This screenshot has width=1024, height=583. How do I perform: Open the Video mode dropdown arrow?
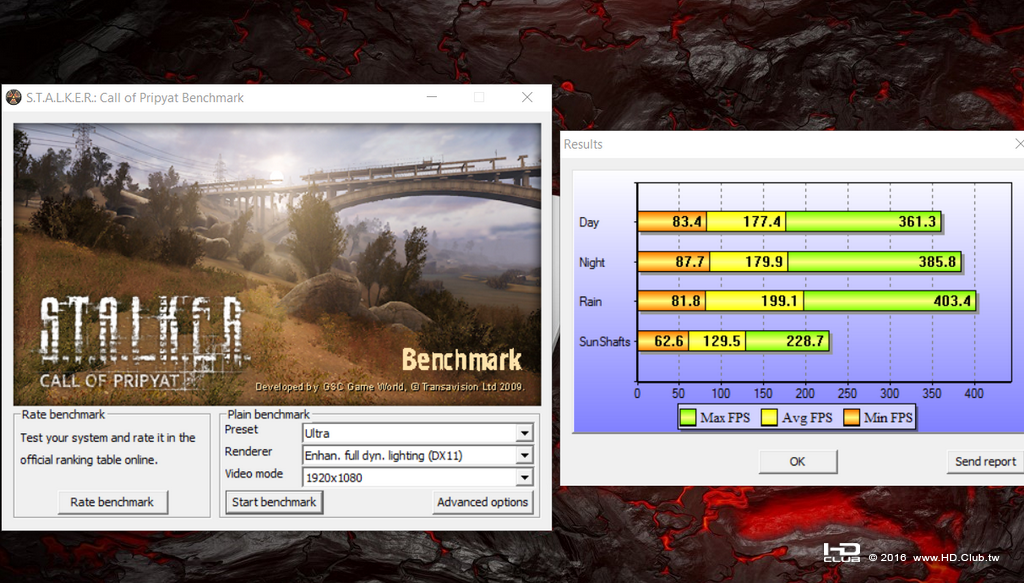pos(524,477)
